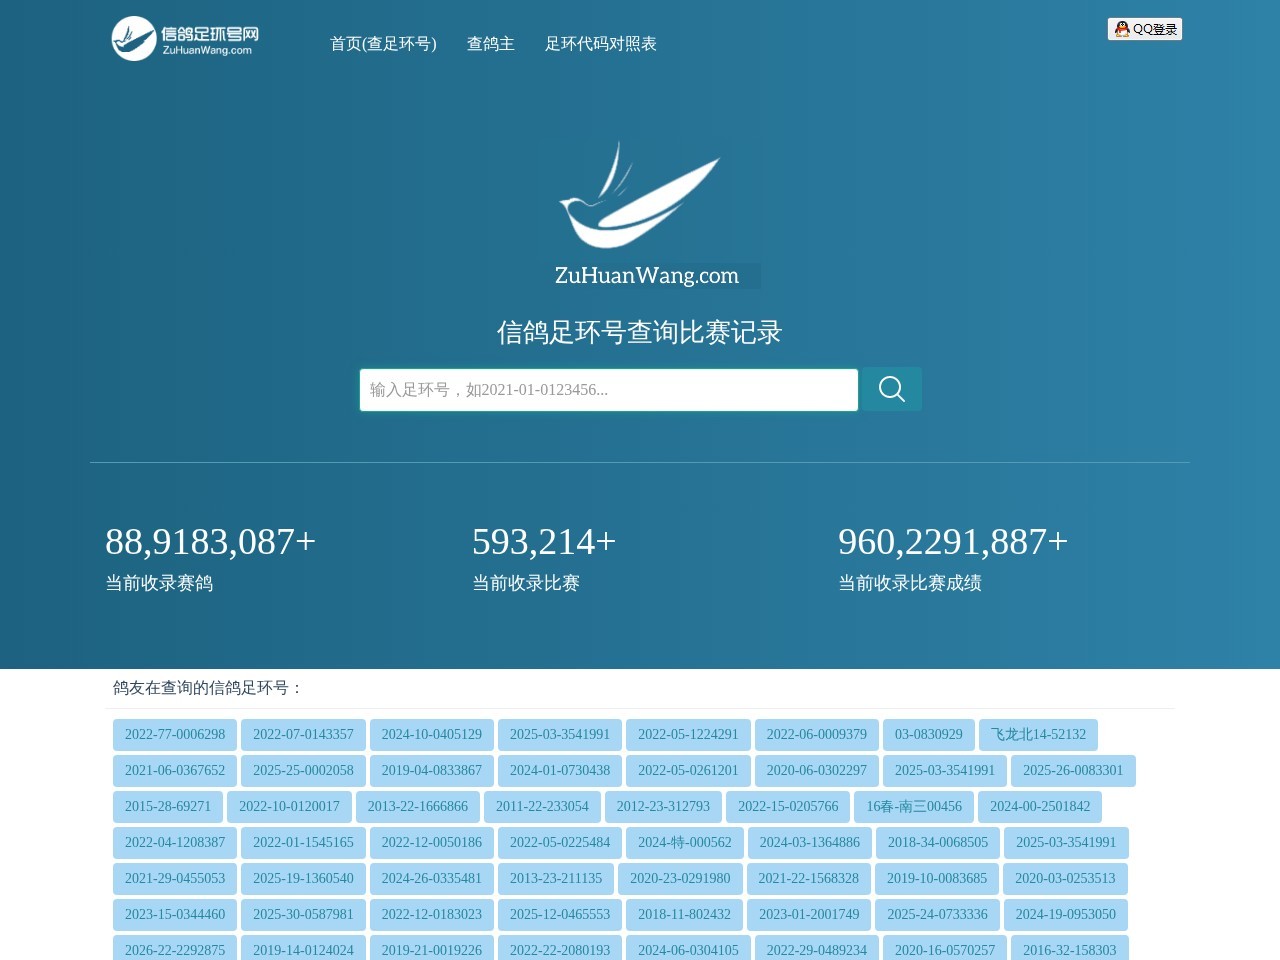The image size is (1280, 960).
Task: Open ring number 2022-01-1545165
Action: pos(303,843)
